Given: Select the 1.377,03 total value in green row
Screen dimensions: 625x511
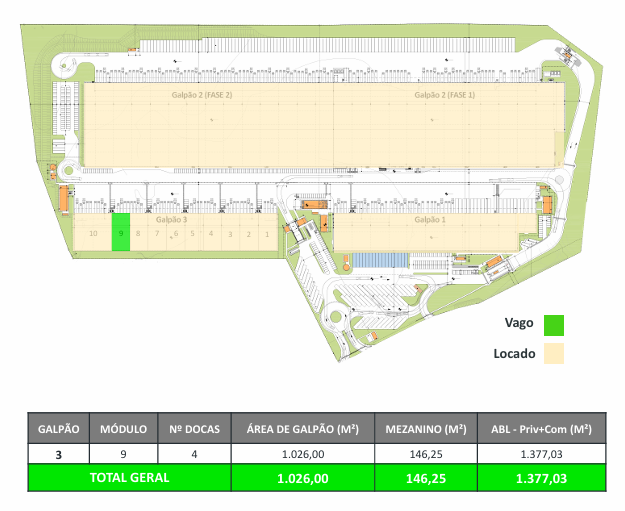Looking at the screenshot, I should (x=541, y=478).
